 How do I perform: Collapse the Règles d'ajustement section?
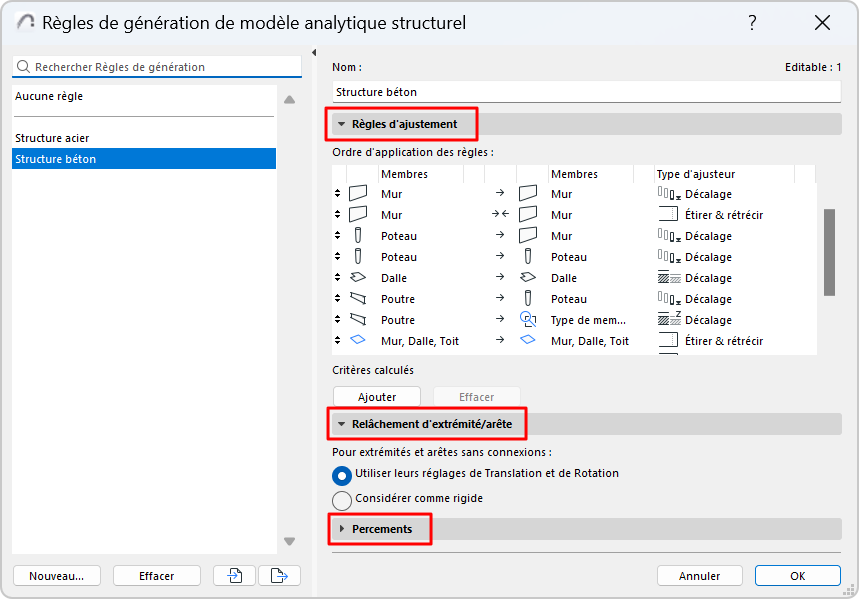click(342, 125)
